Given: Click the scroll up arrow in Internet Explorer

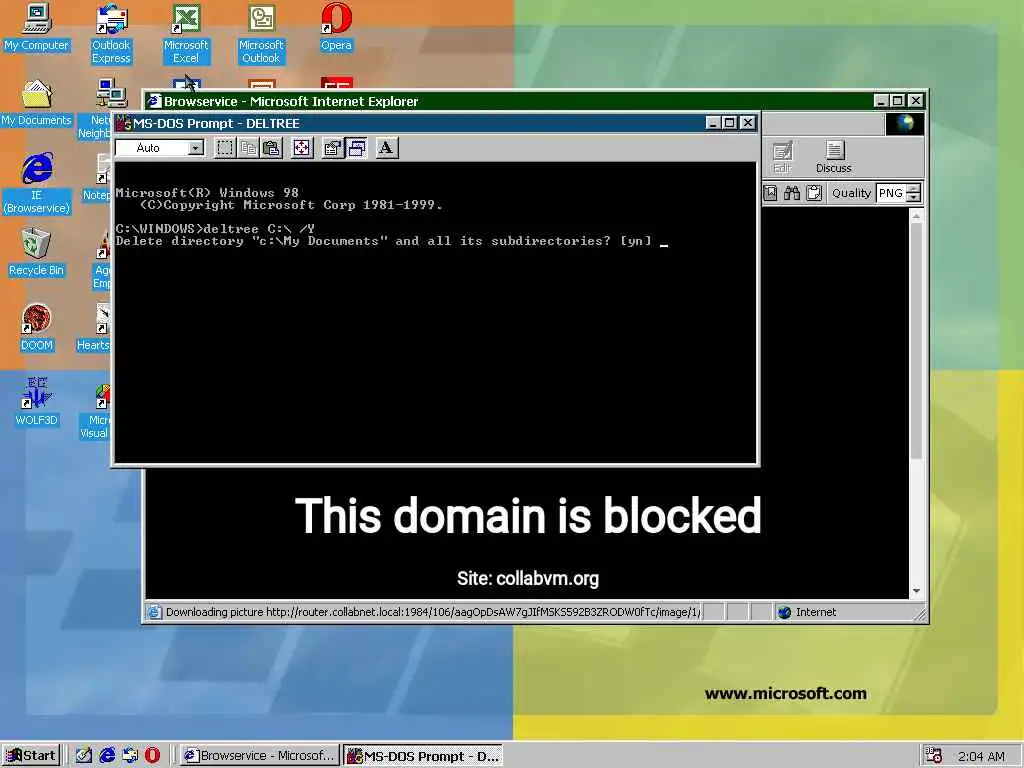Looking at the screenshot, I should pos(916,216).
